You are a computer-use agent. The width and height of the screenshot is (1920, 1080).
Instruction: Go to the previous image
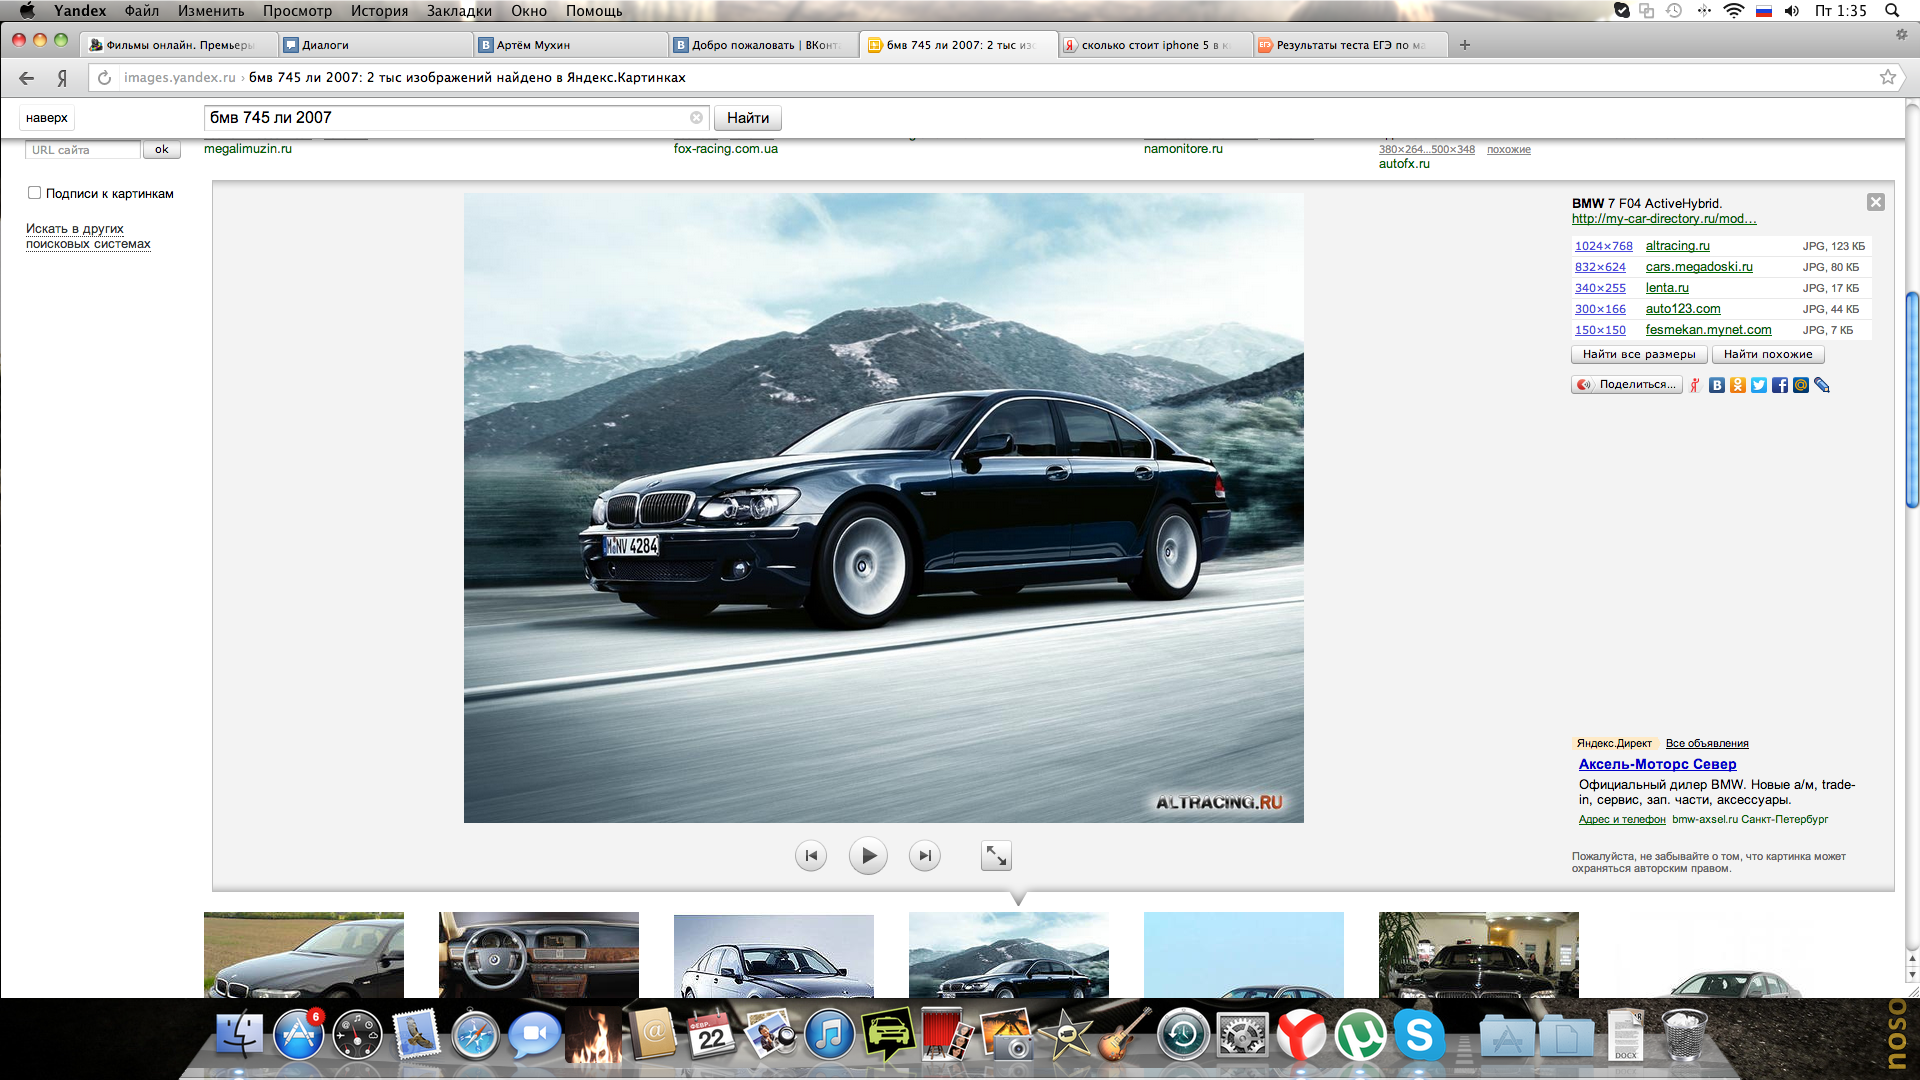point(811,856)
